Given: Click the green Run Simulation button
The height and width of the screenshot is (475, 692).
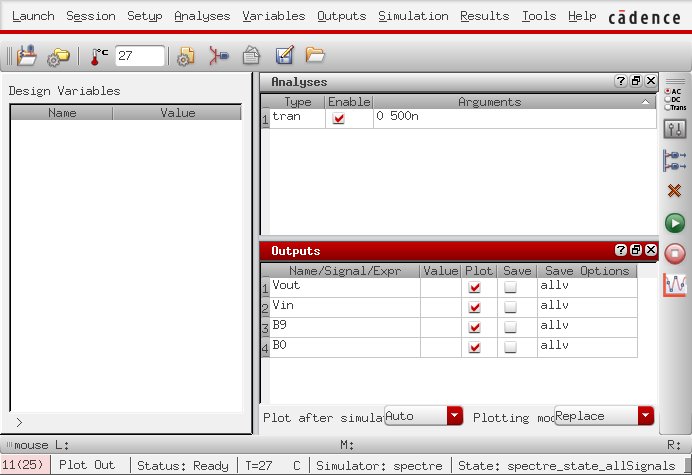Looking at the screenshot, I should 675,223.
